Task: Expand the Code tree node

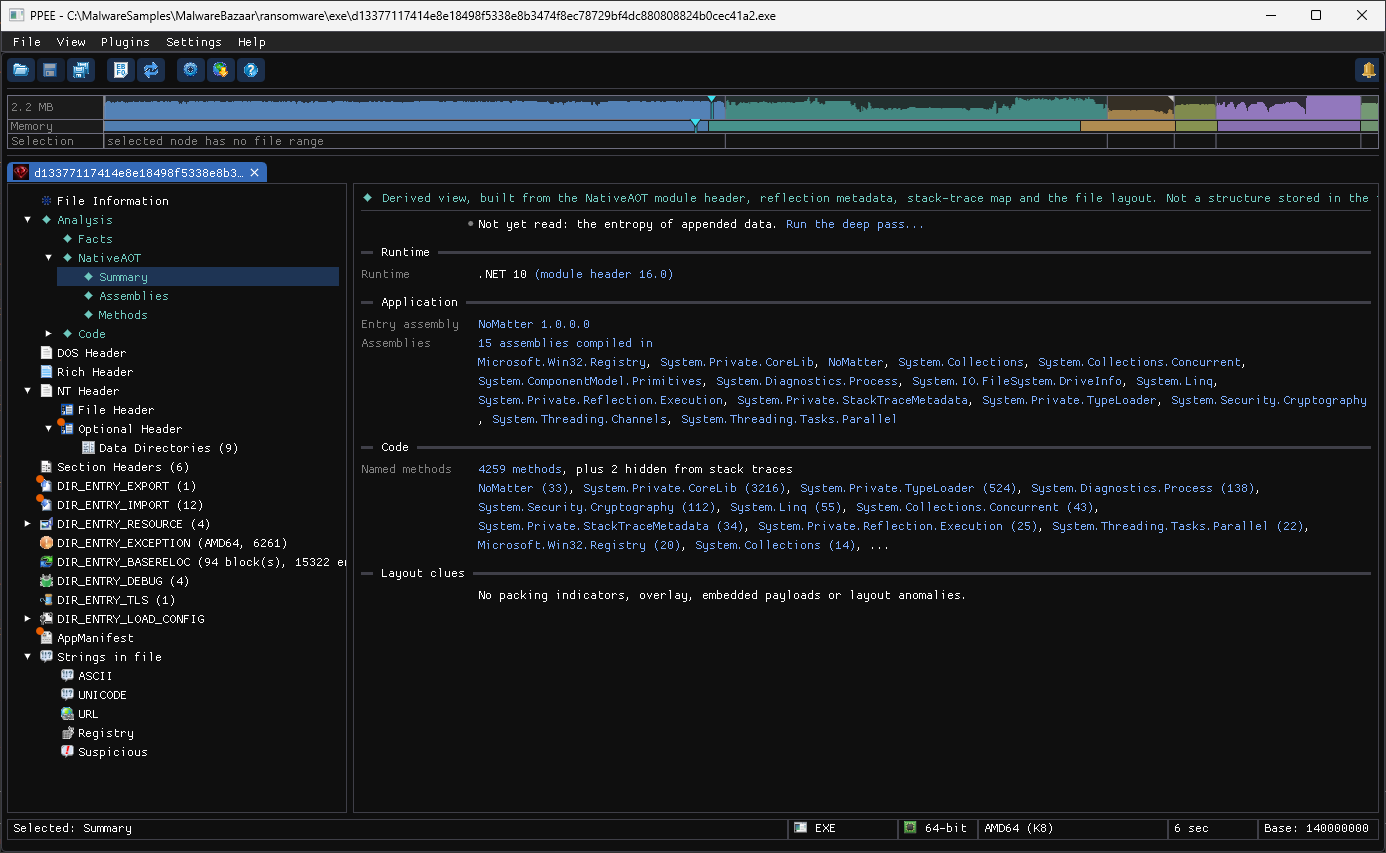Action: [49, 334]
